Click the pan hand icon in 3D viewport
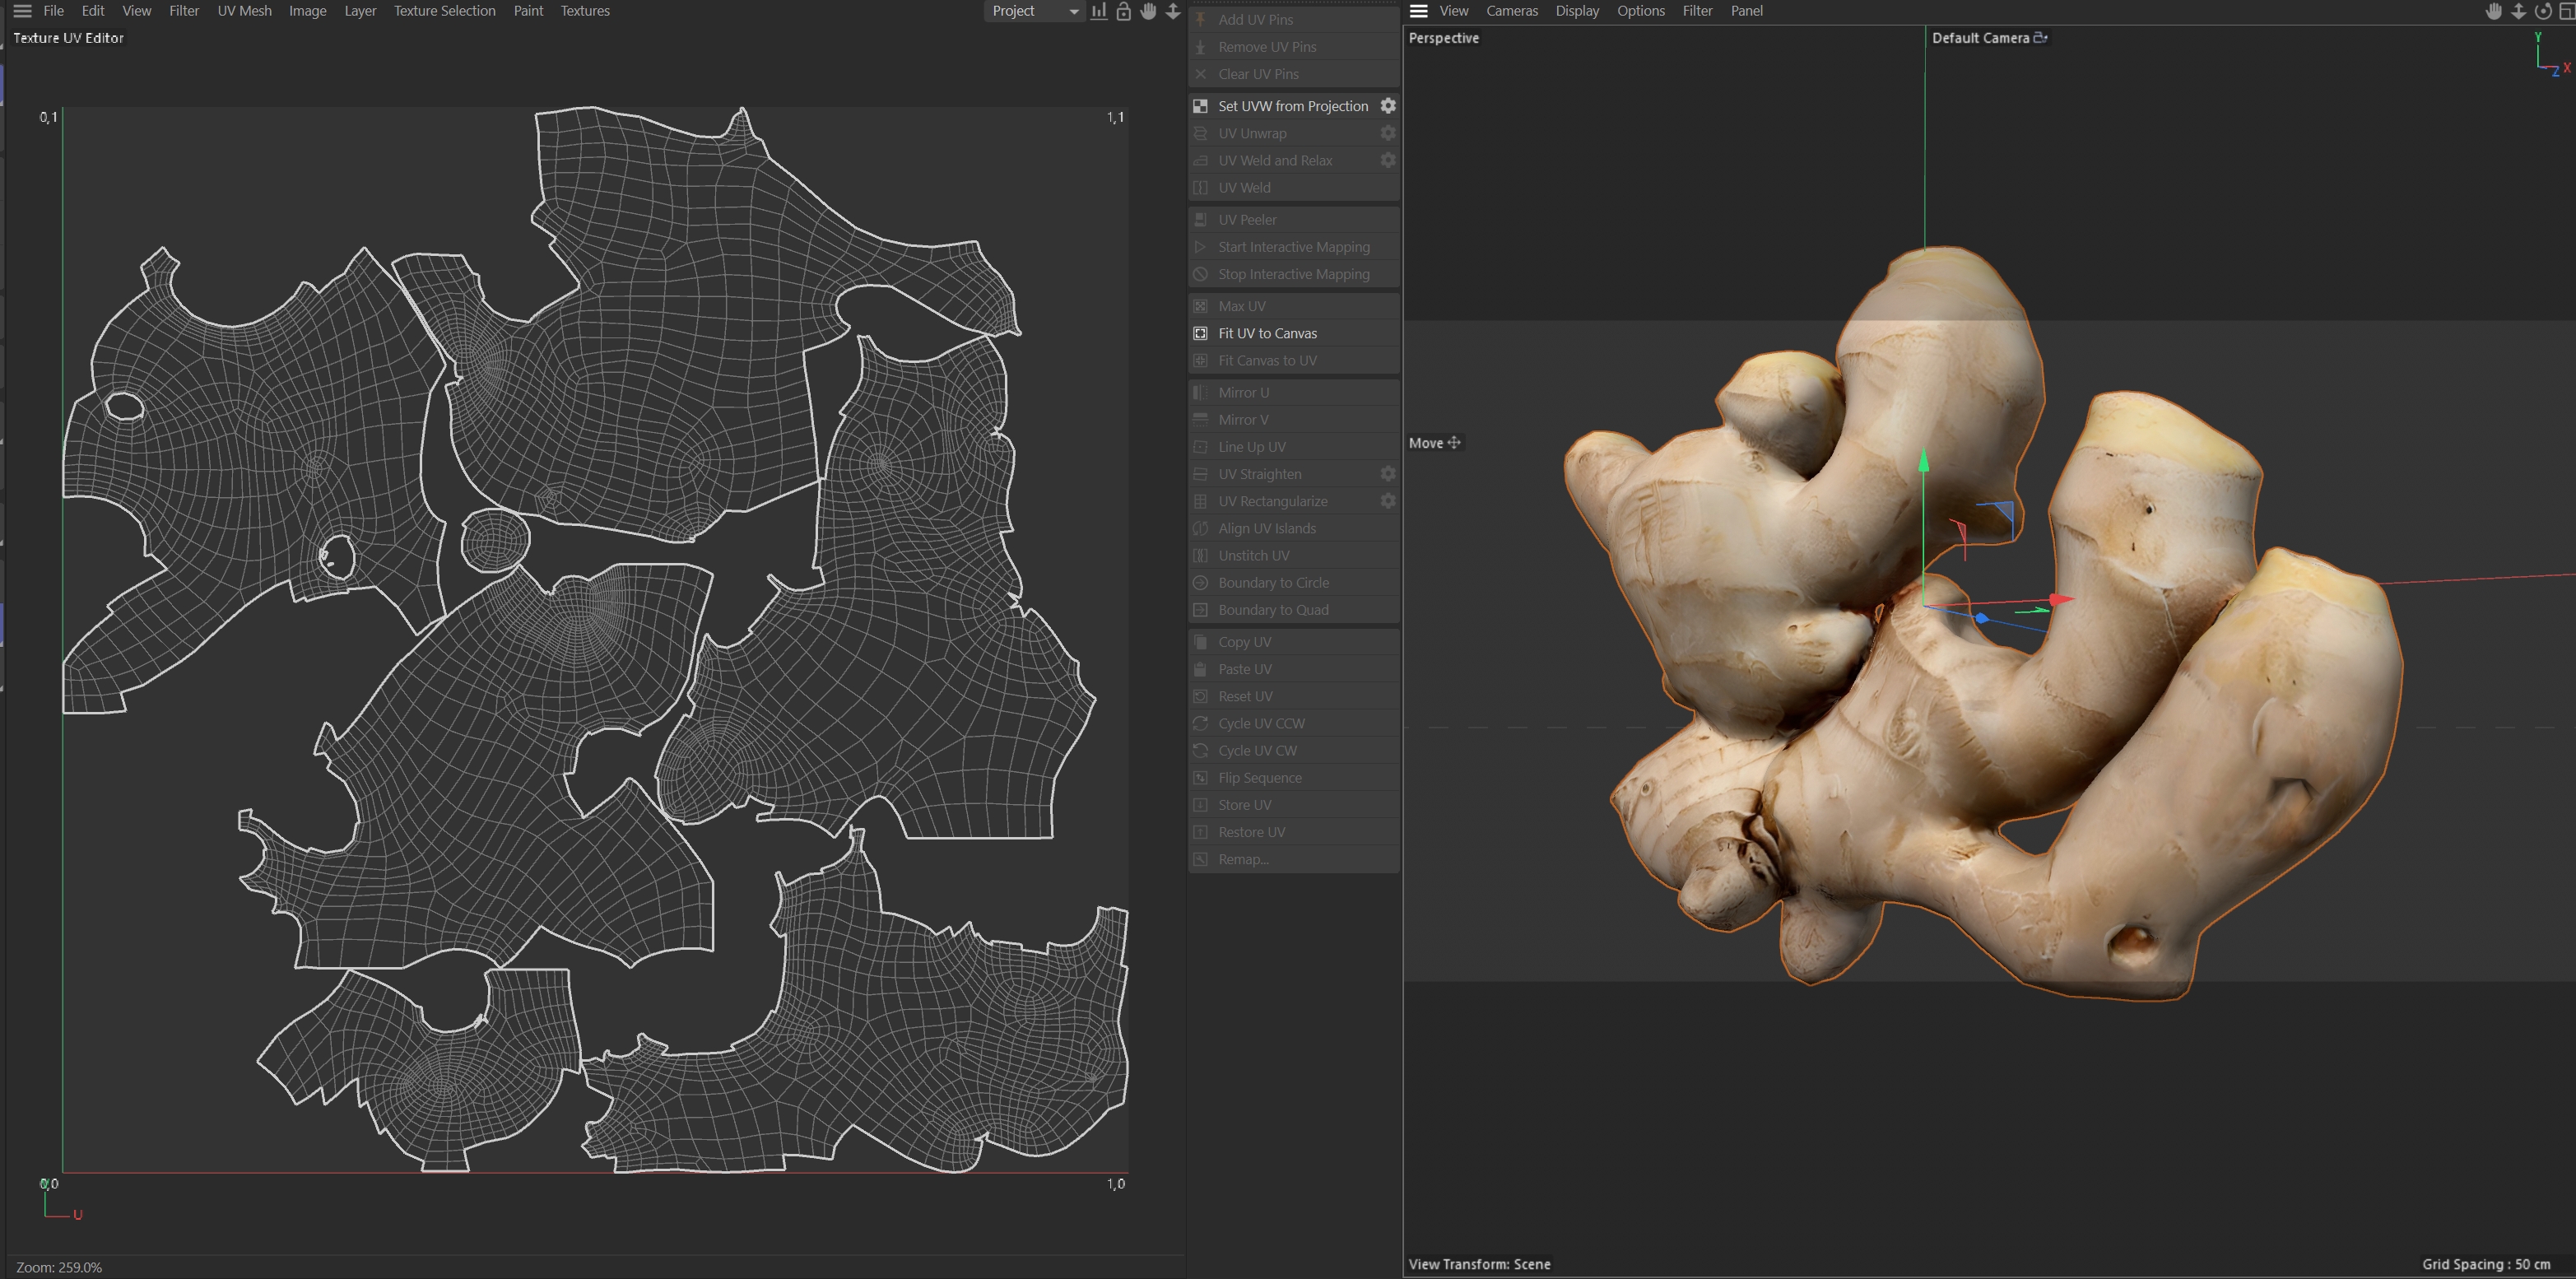The height and width of the screenshot is (1279, 2576). tap(2493, 11)
